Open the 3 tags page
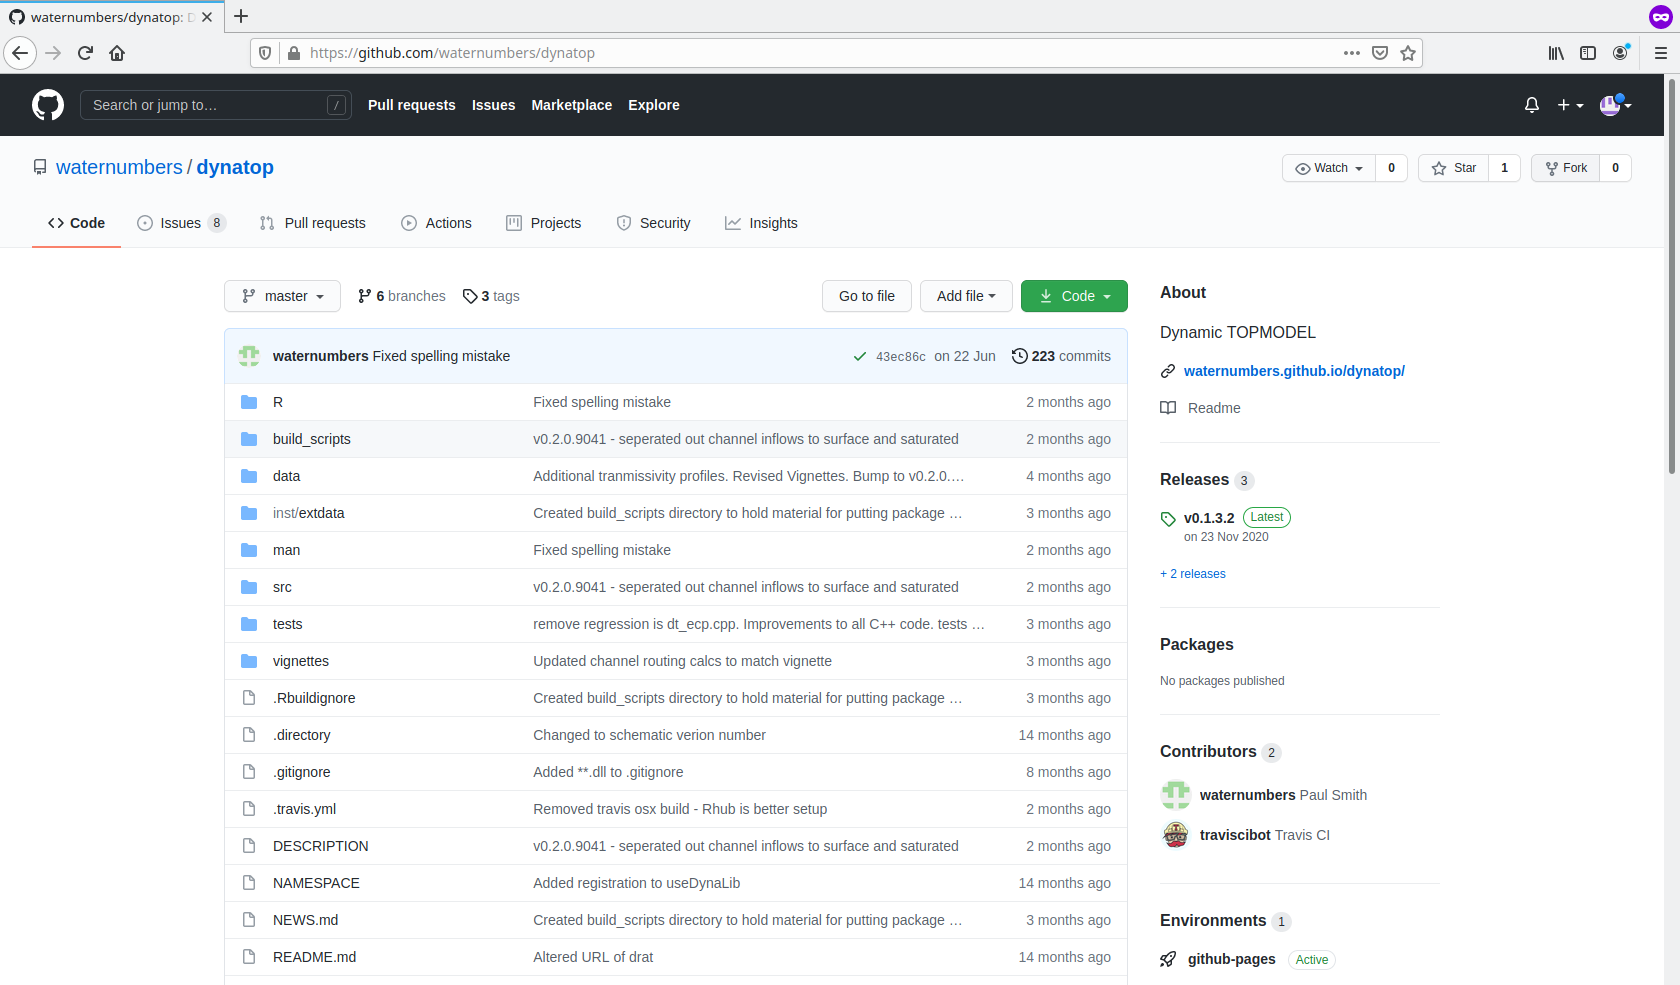This screenshot has height=985, width=1680. [x=491, y=296]
